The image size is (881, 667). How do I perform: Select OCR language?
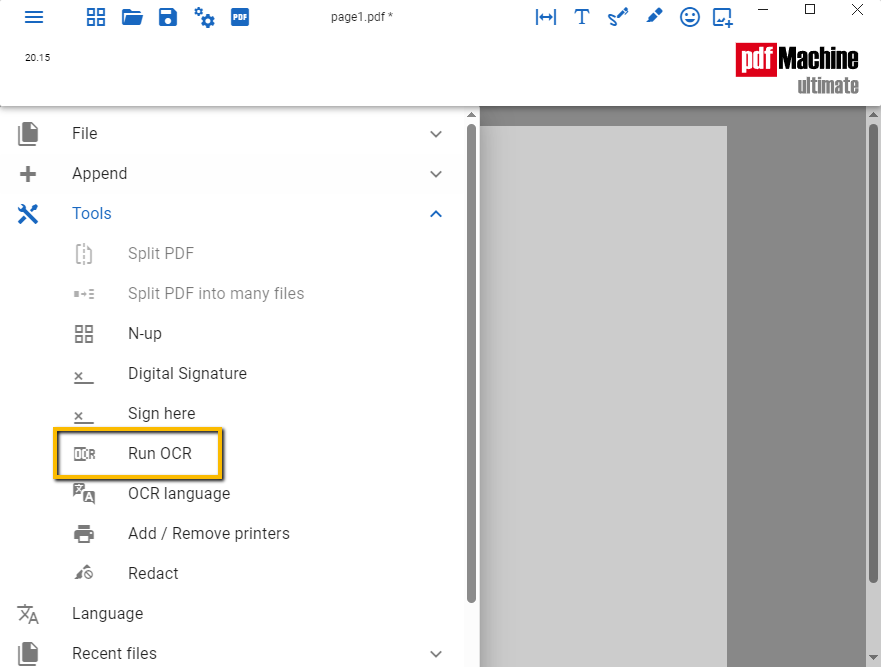point(179,493)
